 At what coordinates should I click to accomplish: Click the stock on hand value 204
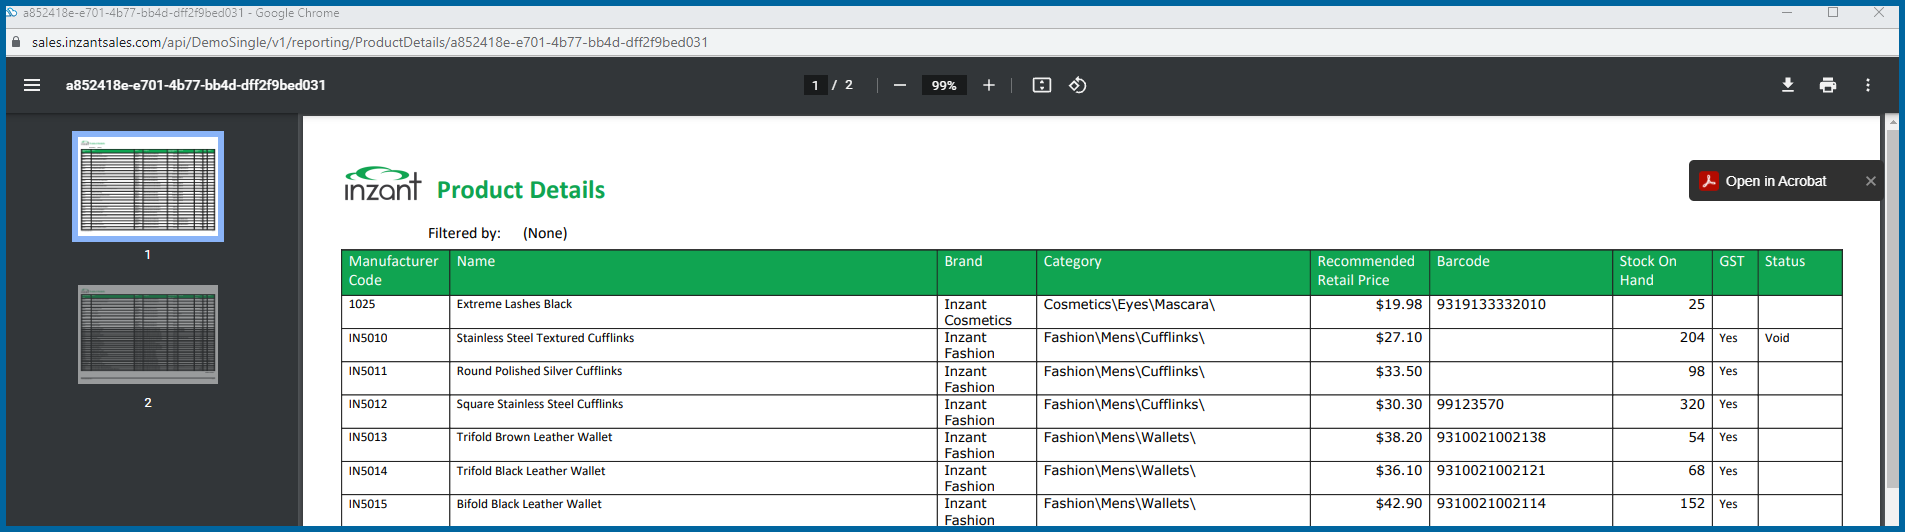1692,337
